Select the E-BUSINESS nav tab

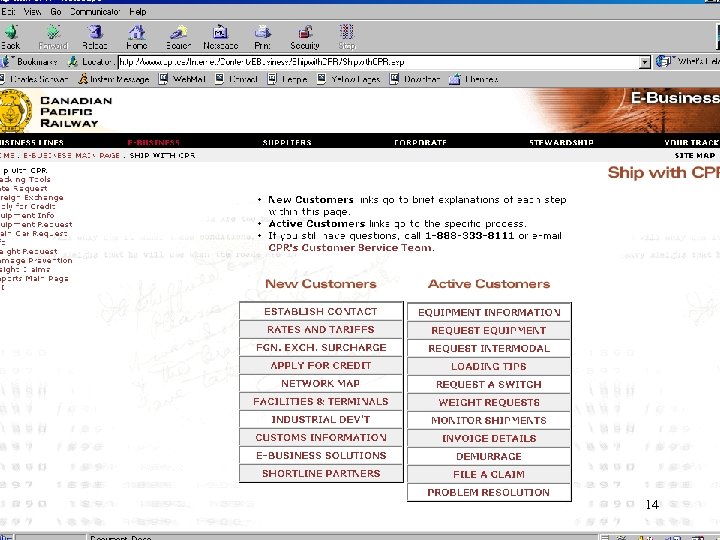point(154,142)
